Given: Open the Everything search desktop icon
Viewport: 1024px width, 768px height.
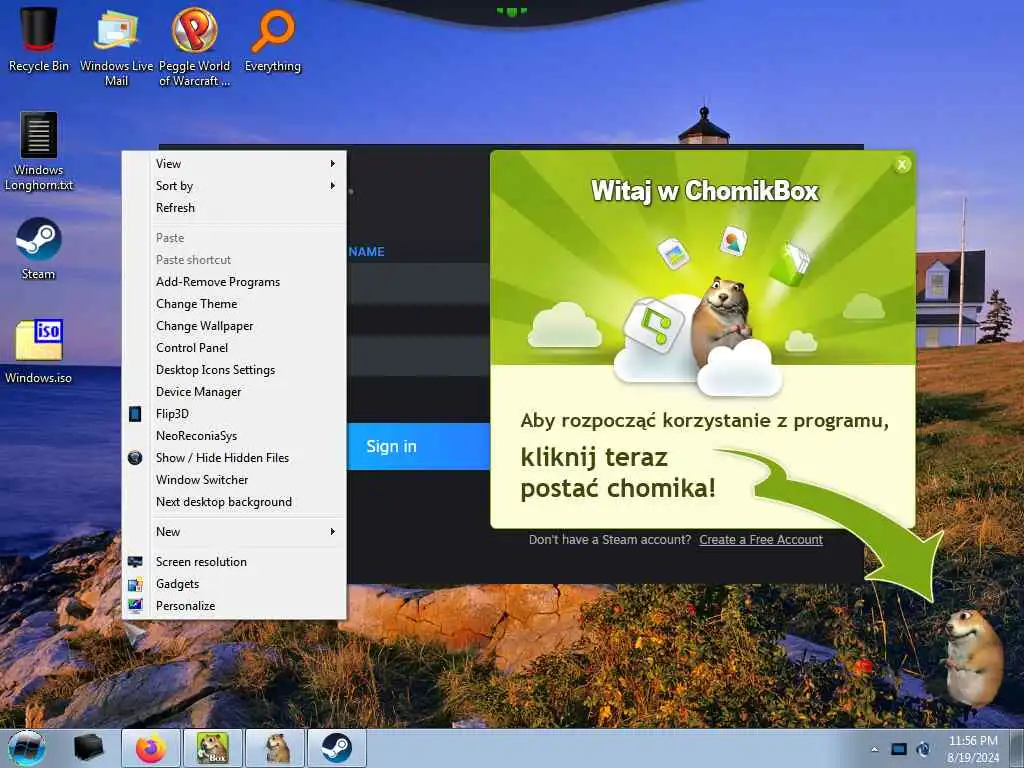Looking at the screenshot, I should (x=272, y=39).
